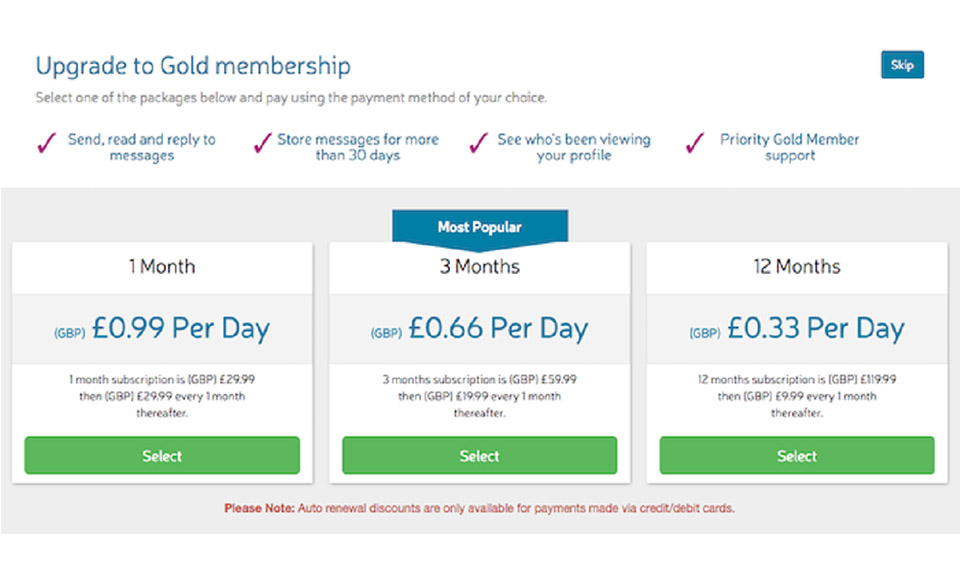The image size is (960, 561).
Task: Click the 1 Month plan heading
Action: point(162,267)
